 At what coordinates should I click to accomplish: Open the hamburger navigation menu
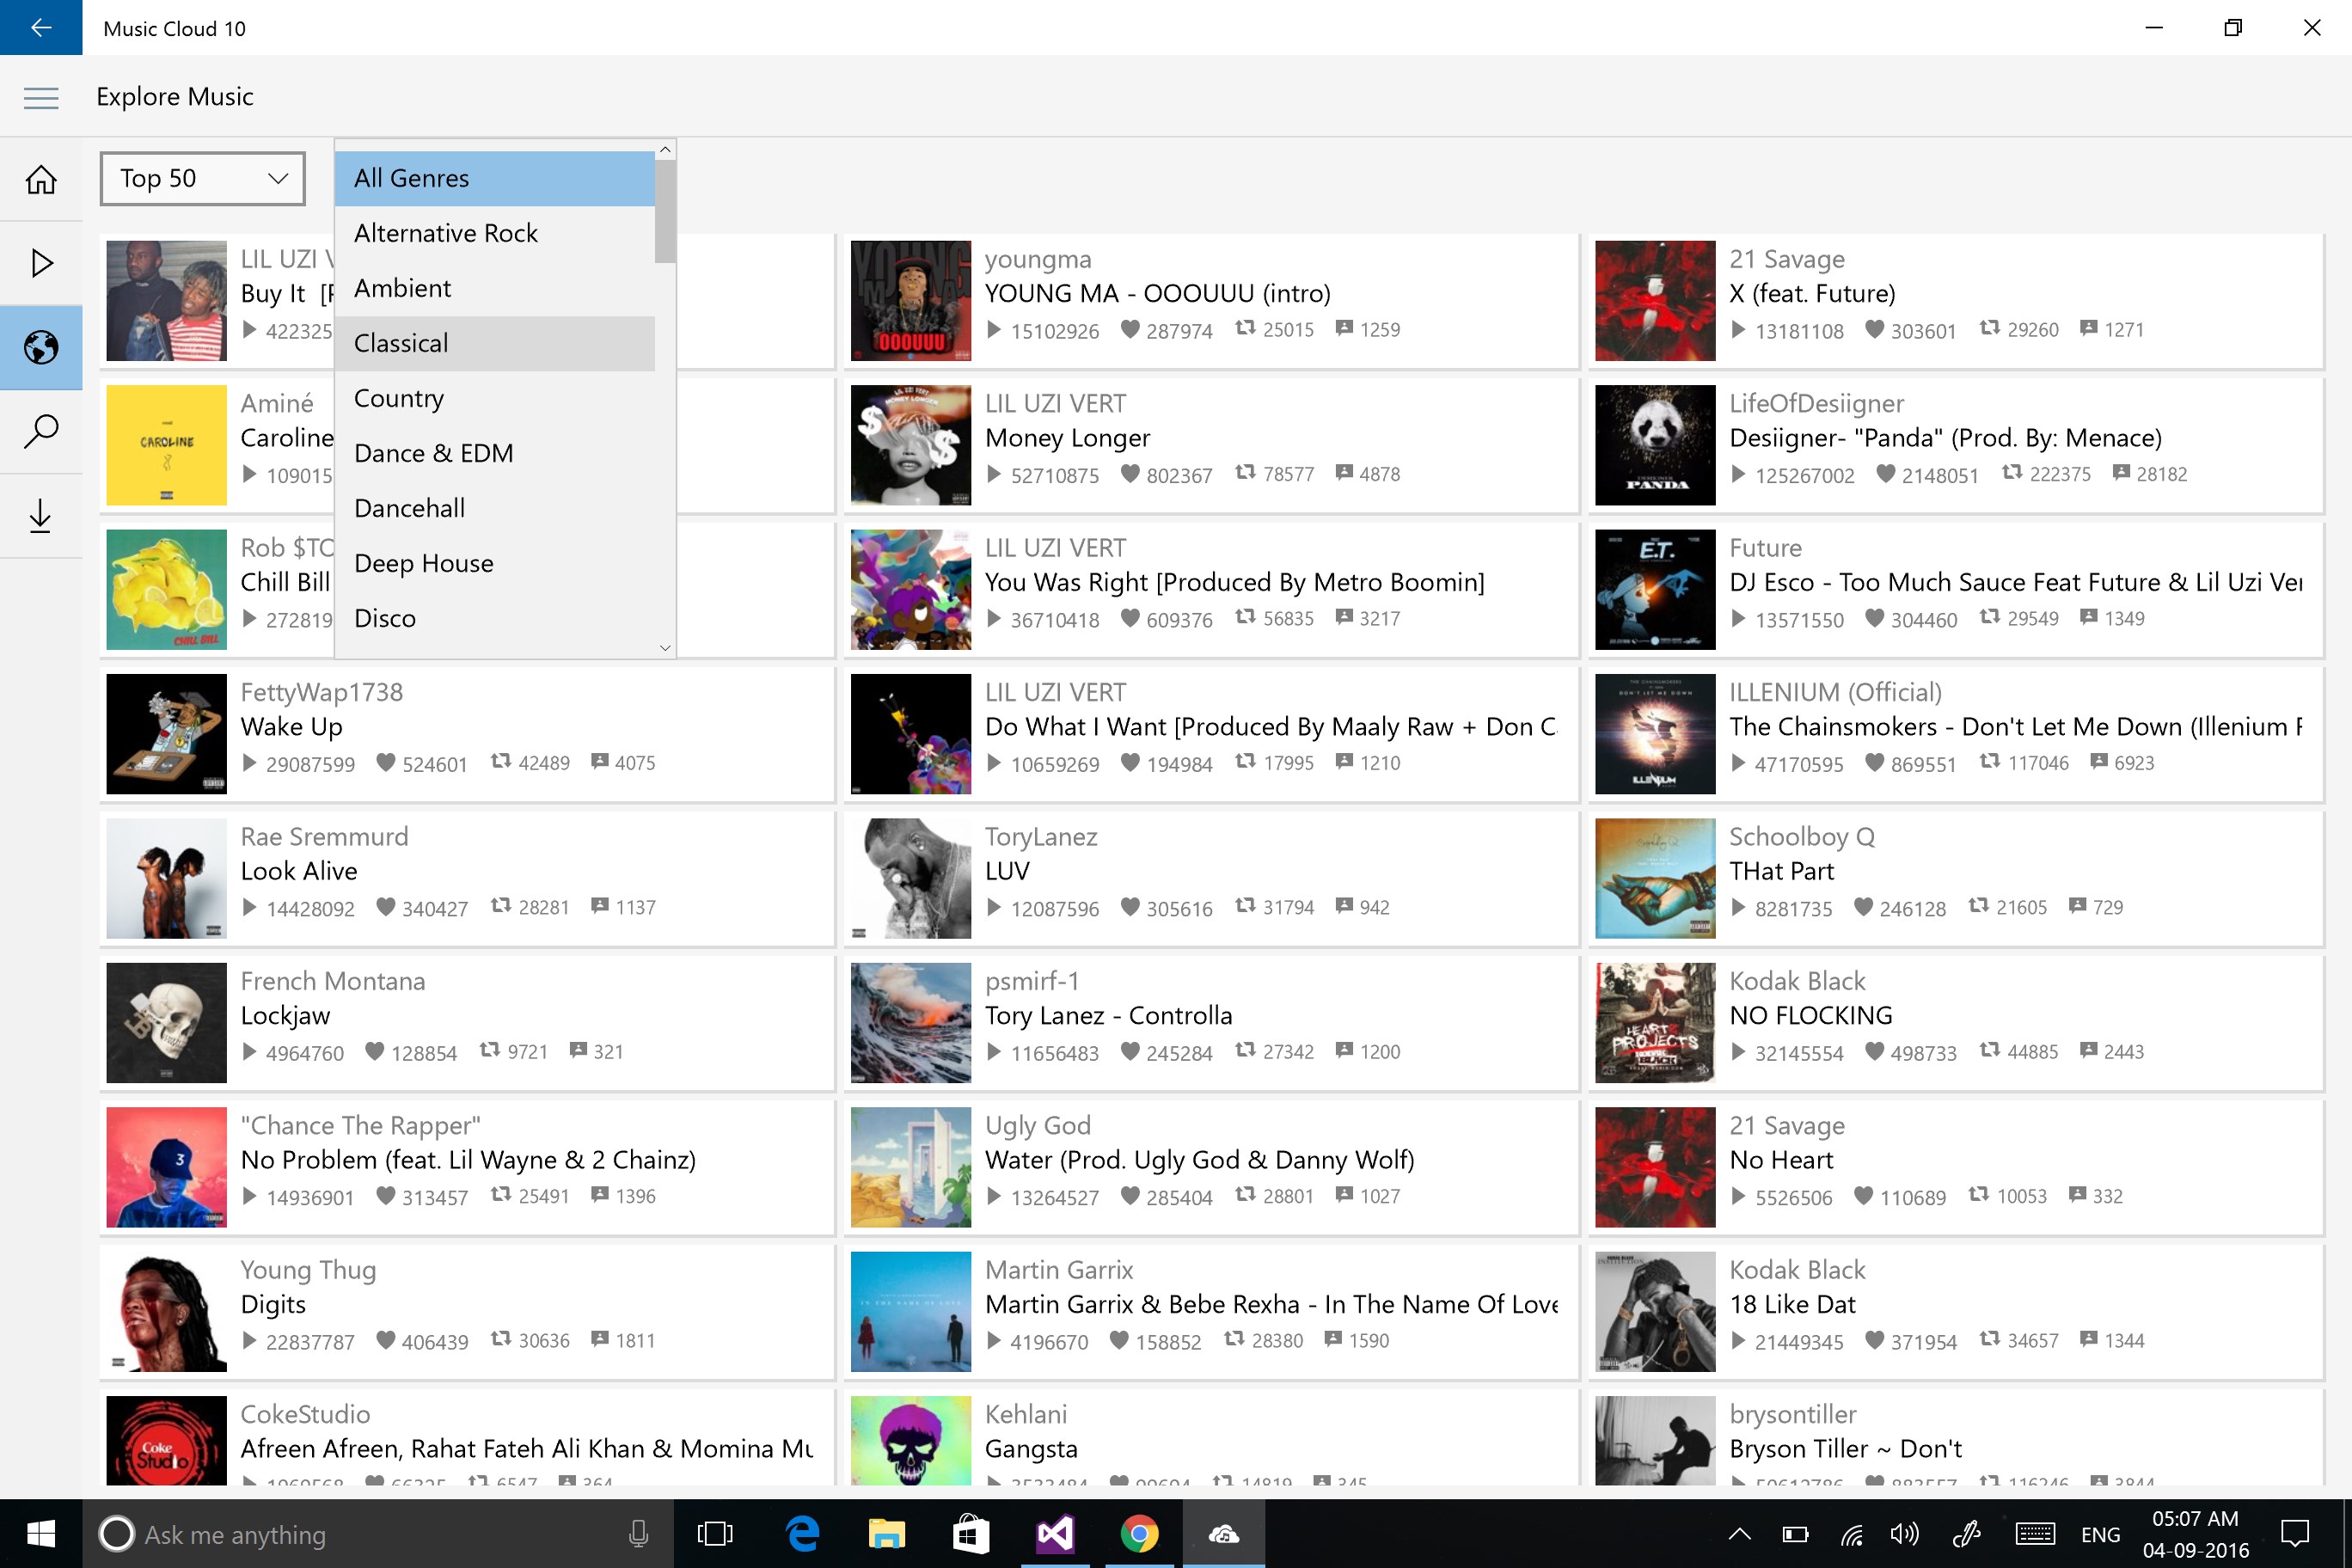[41, 97]
